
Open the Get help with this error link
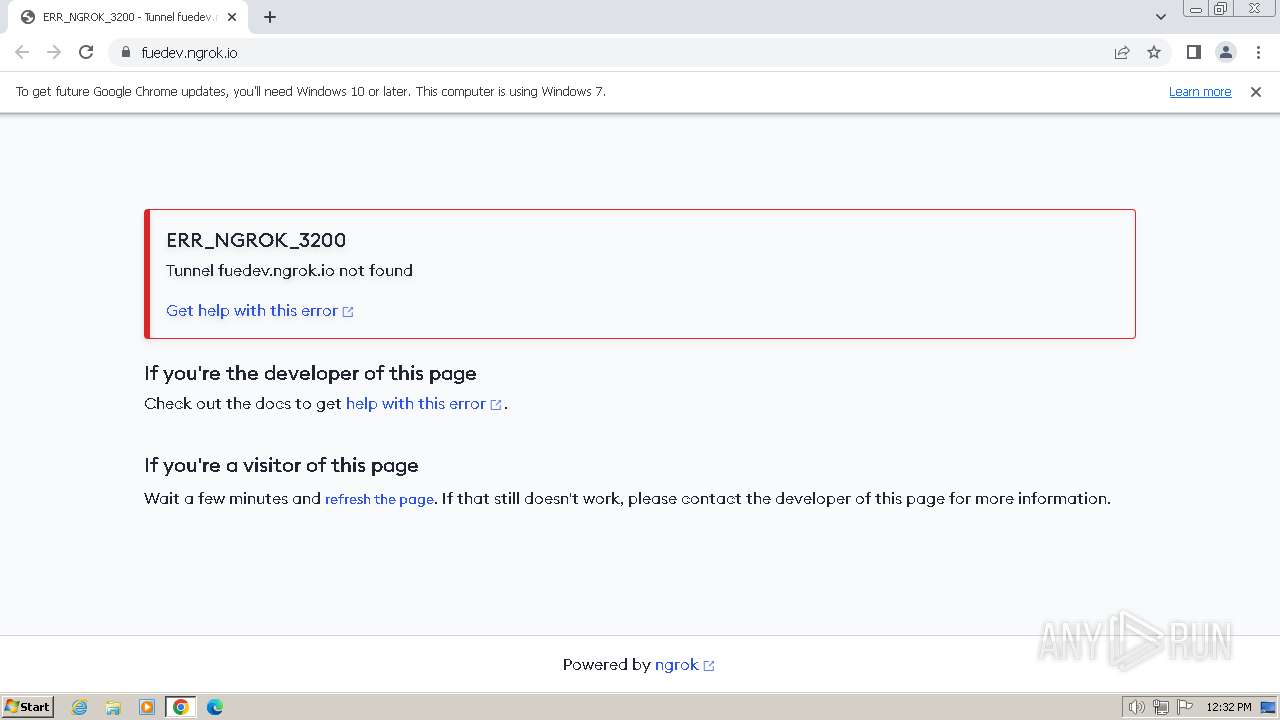pos(260,310)
